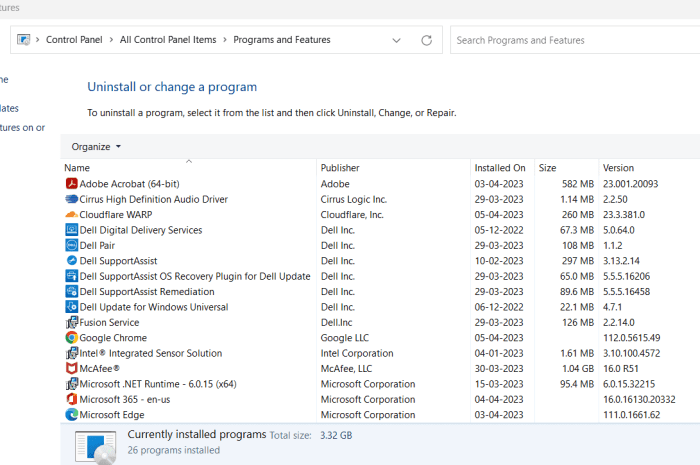This screenshot has height=465, width=700.
Task: Click the Cirrus High Definition Audio Driver icon
Action: 71,199
